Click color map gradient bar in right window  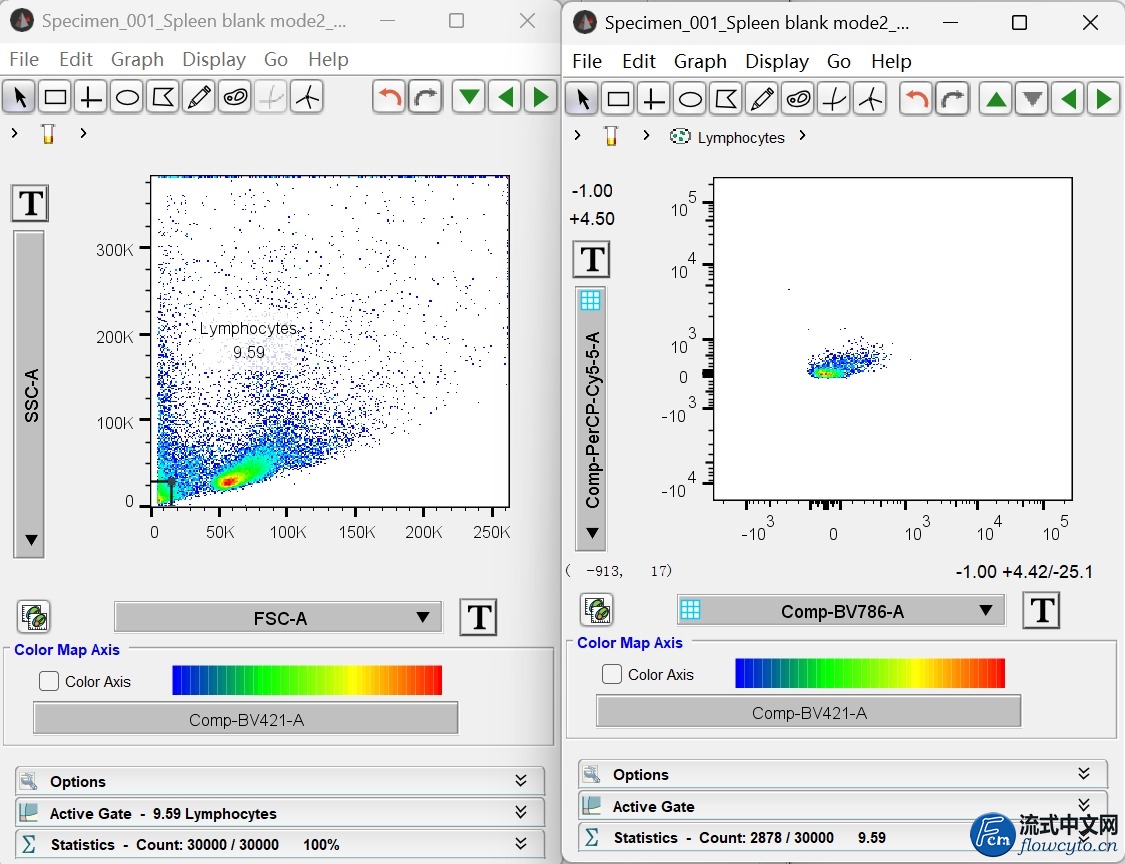pyautogui.click(x=870, y=672)
